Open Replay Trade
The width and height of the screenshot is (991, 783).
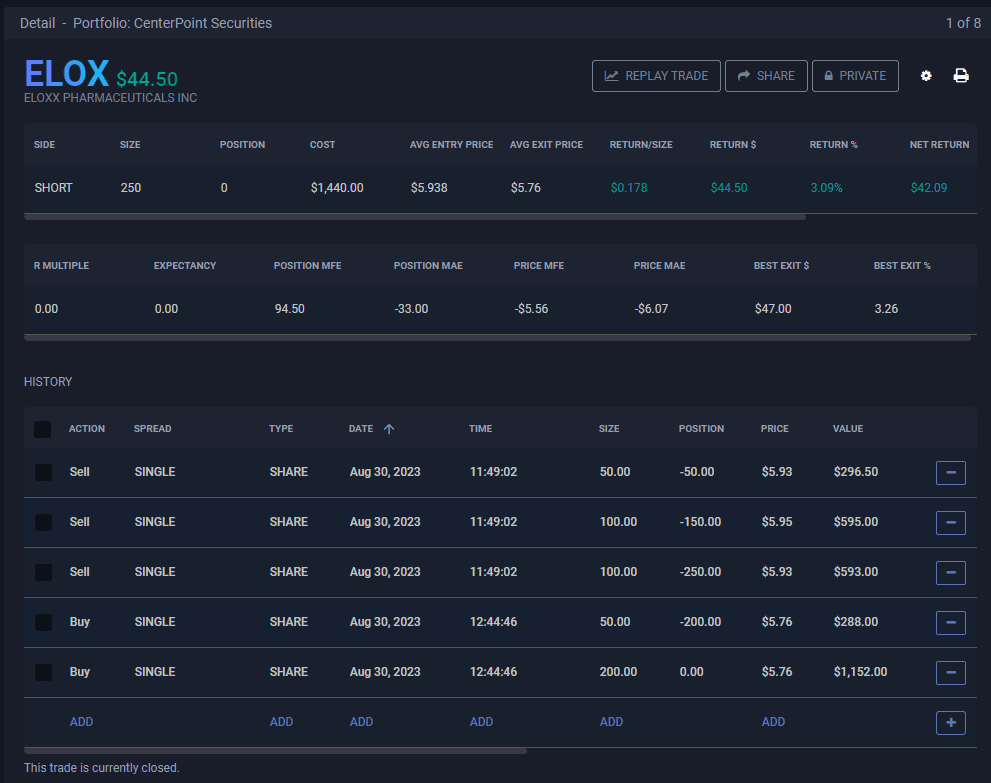656,76
